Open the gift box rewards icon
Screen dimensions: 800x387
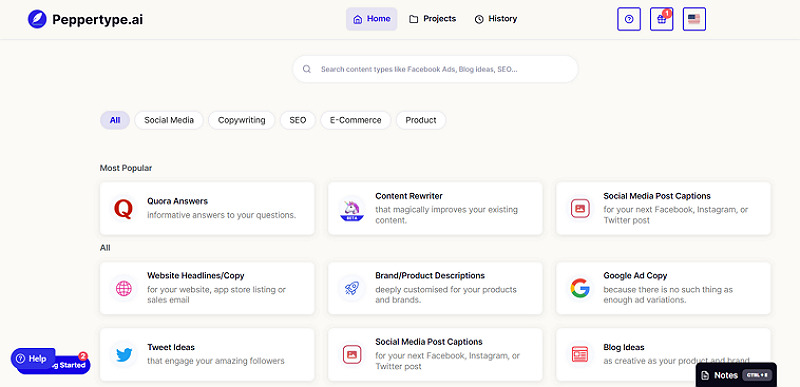tap(662, 19)
